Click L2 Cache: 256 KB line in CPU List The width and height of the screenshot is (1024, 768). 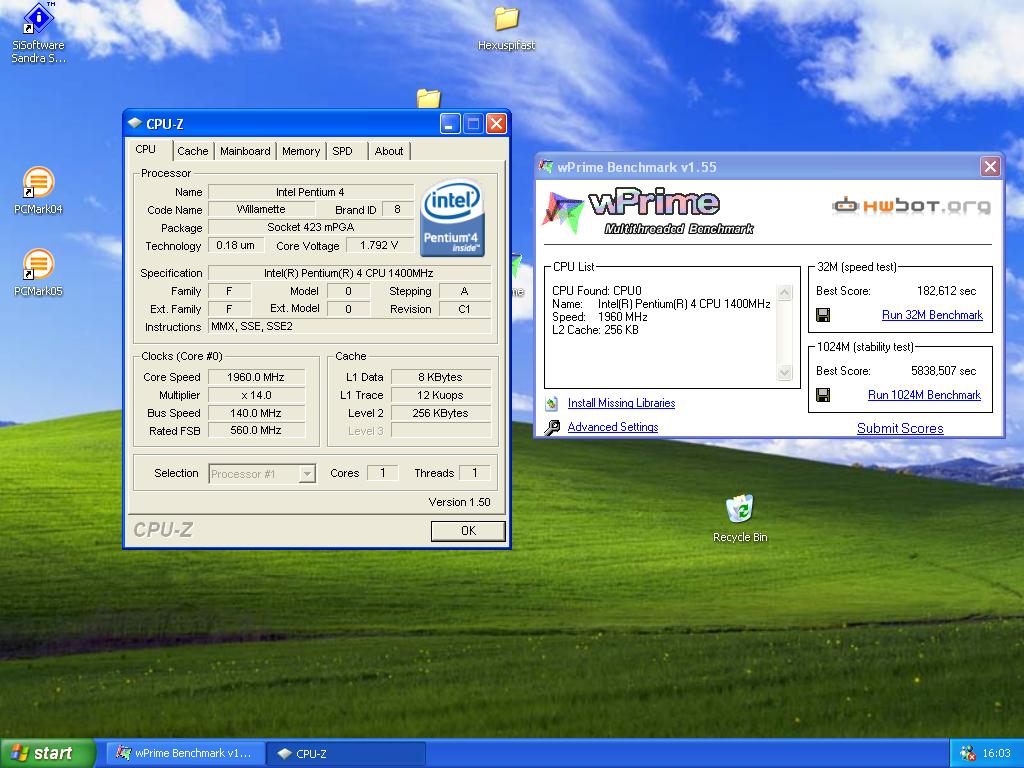(595, 330)
